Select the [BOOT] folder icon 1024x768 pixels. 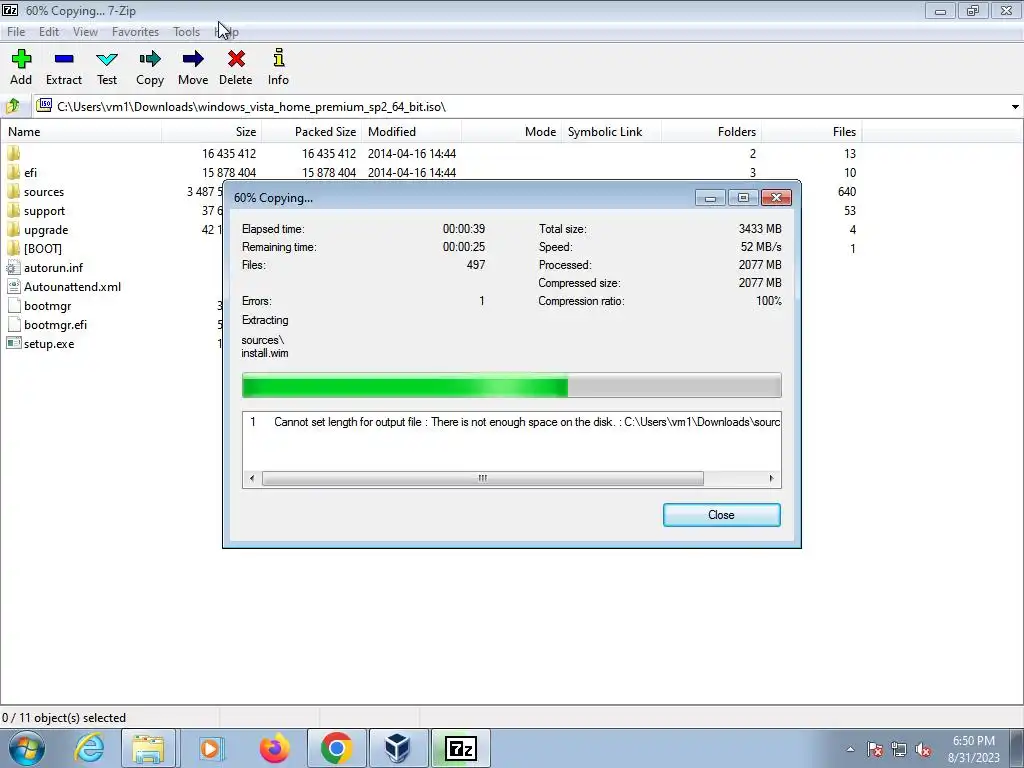[x=13, y=248]
